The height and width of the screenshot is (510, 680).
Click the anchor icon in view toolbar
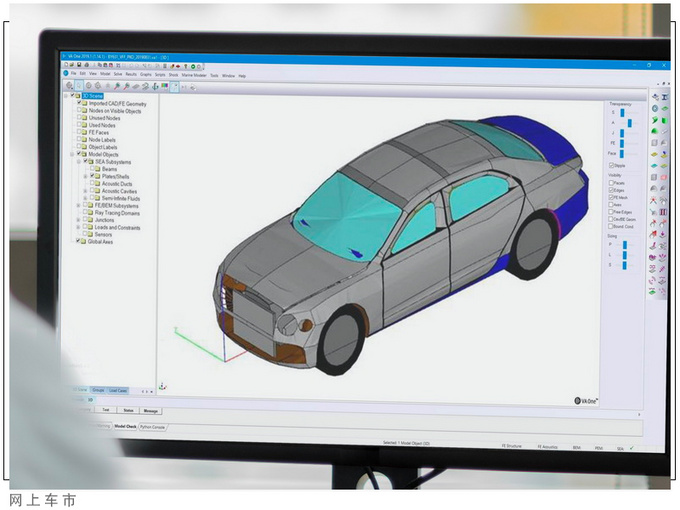click(x=152, y=87)
